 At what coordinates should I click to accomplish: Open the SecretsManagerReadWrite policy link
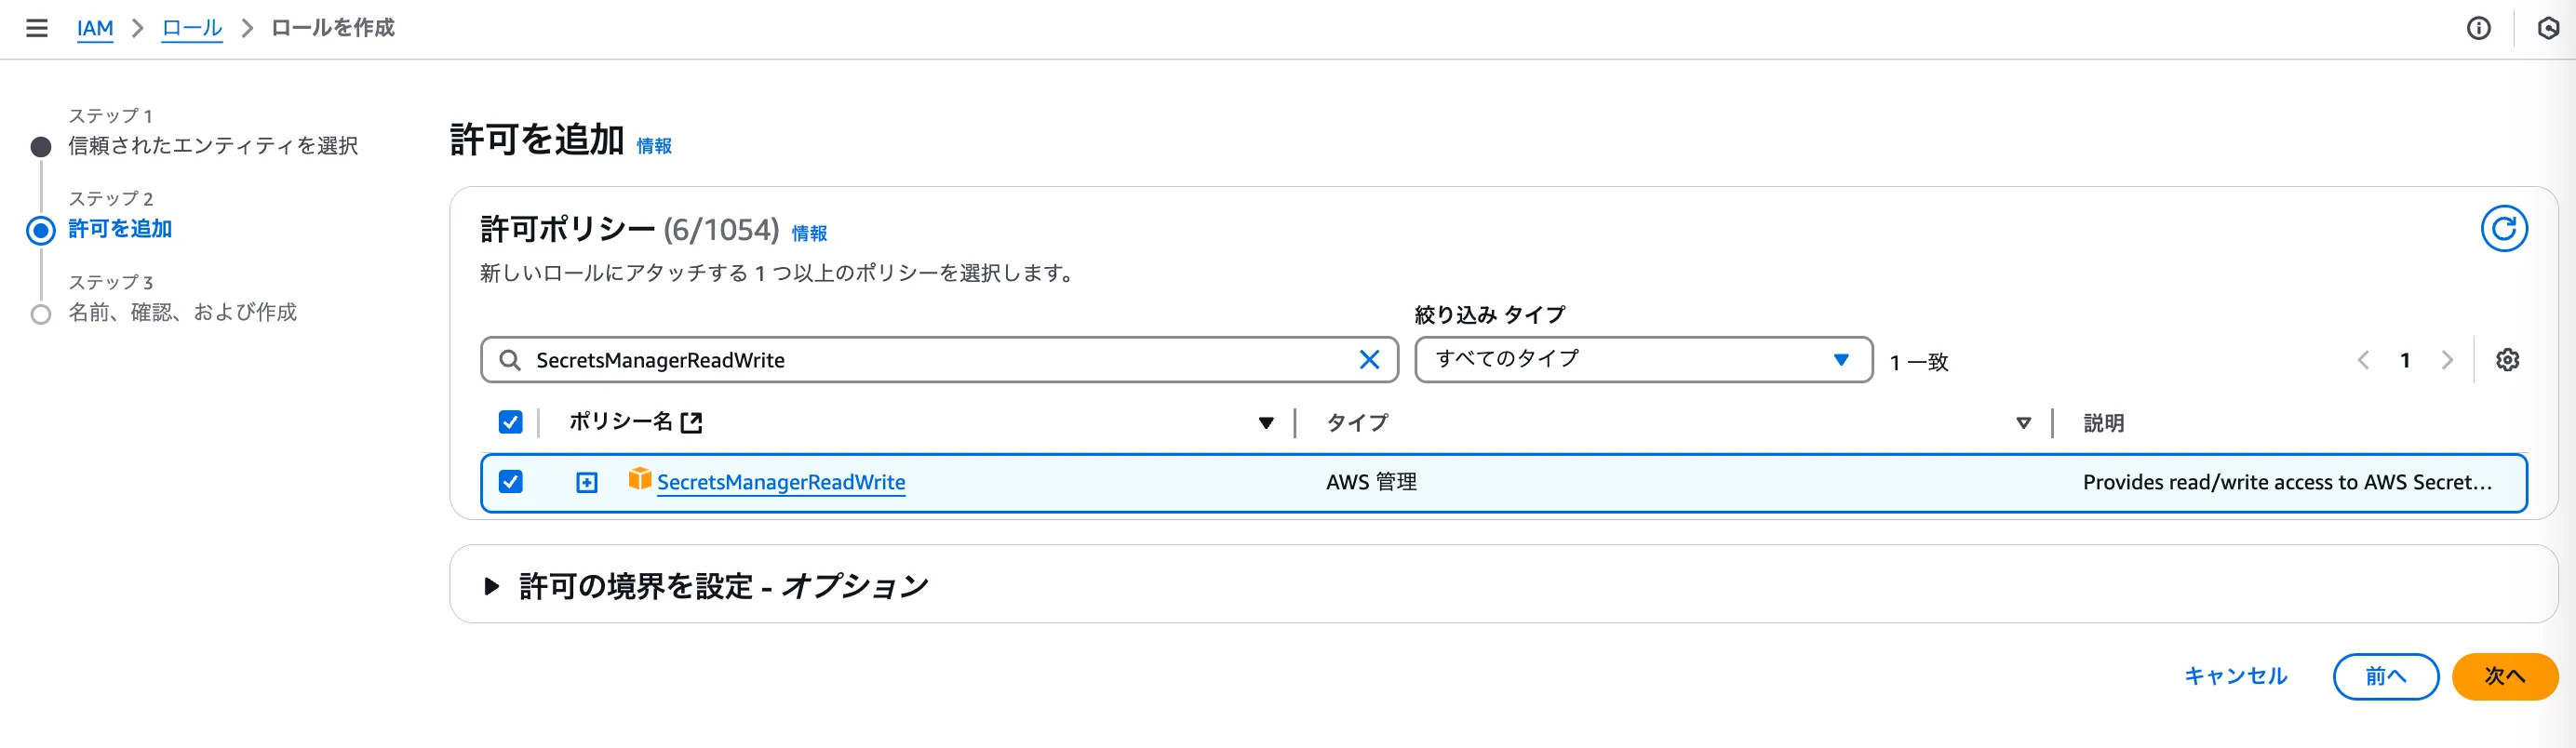coord(780,482)
